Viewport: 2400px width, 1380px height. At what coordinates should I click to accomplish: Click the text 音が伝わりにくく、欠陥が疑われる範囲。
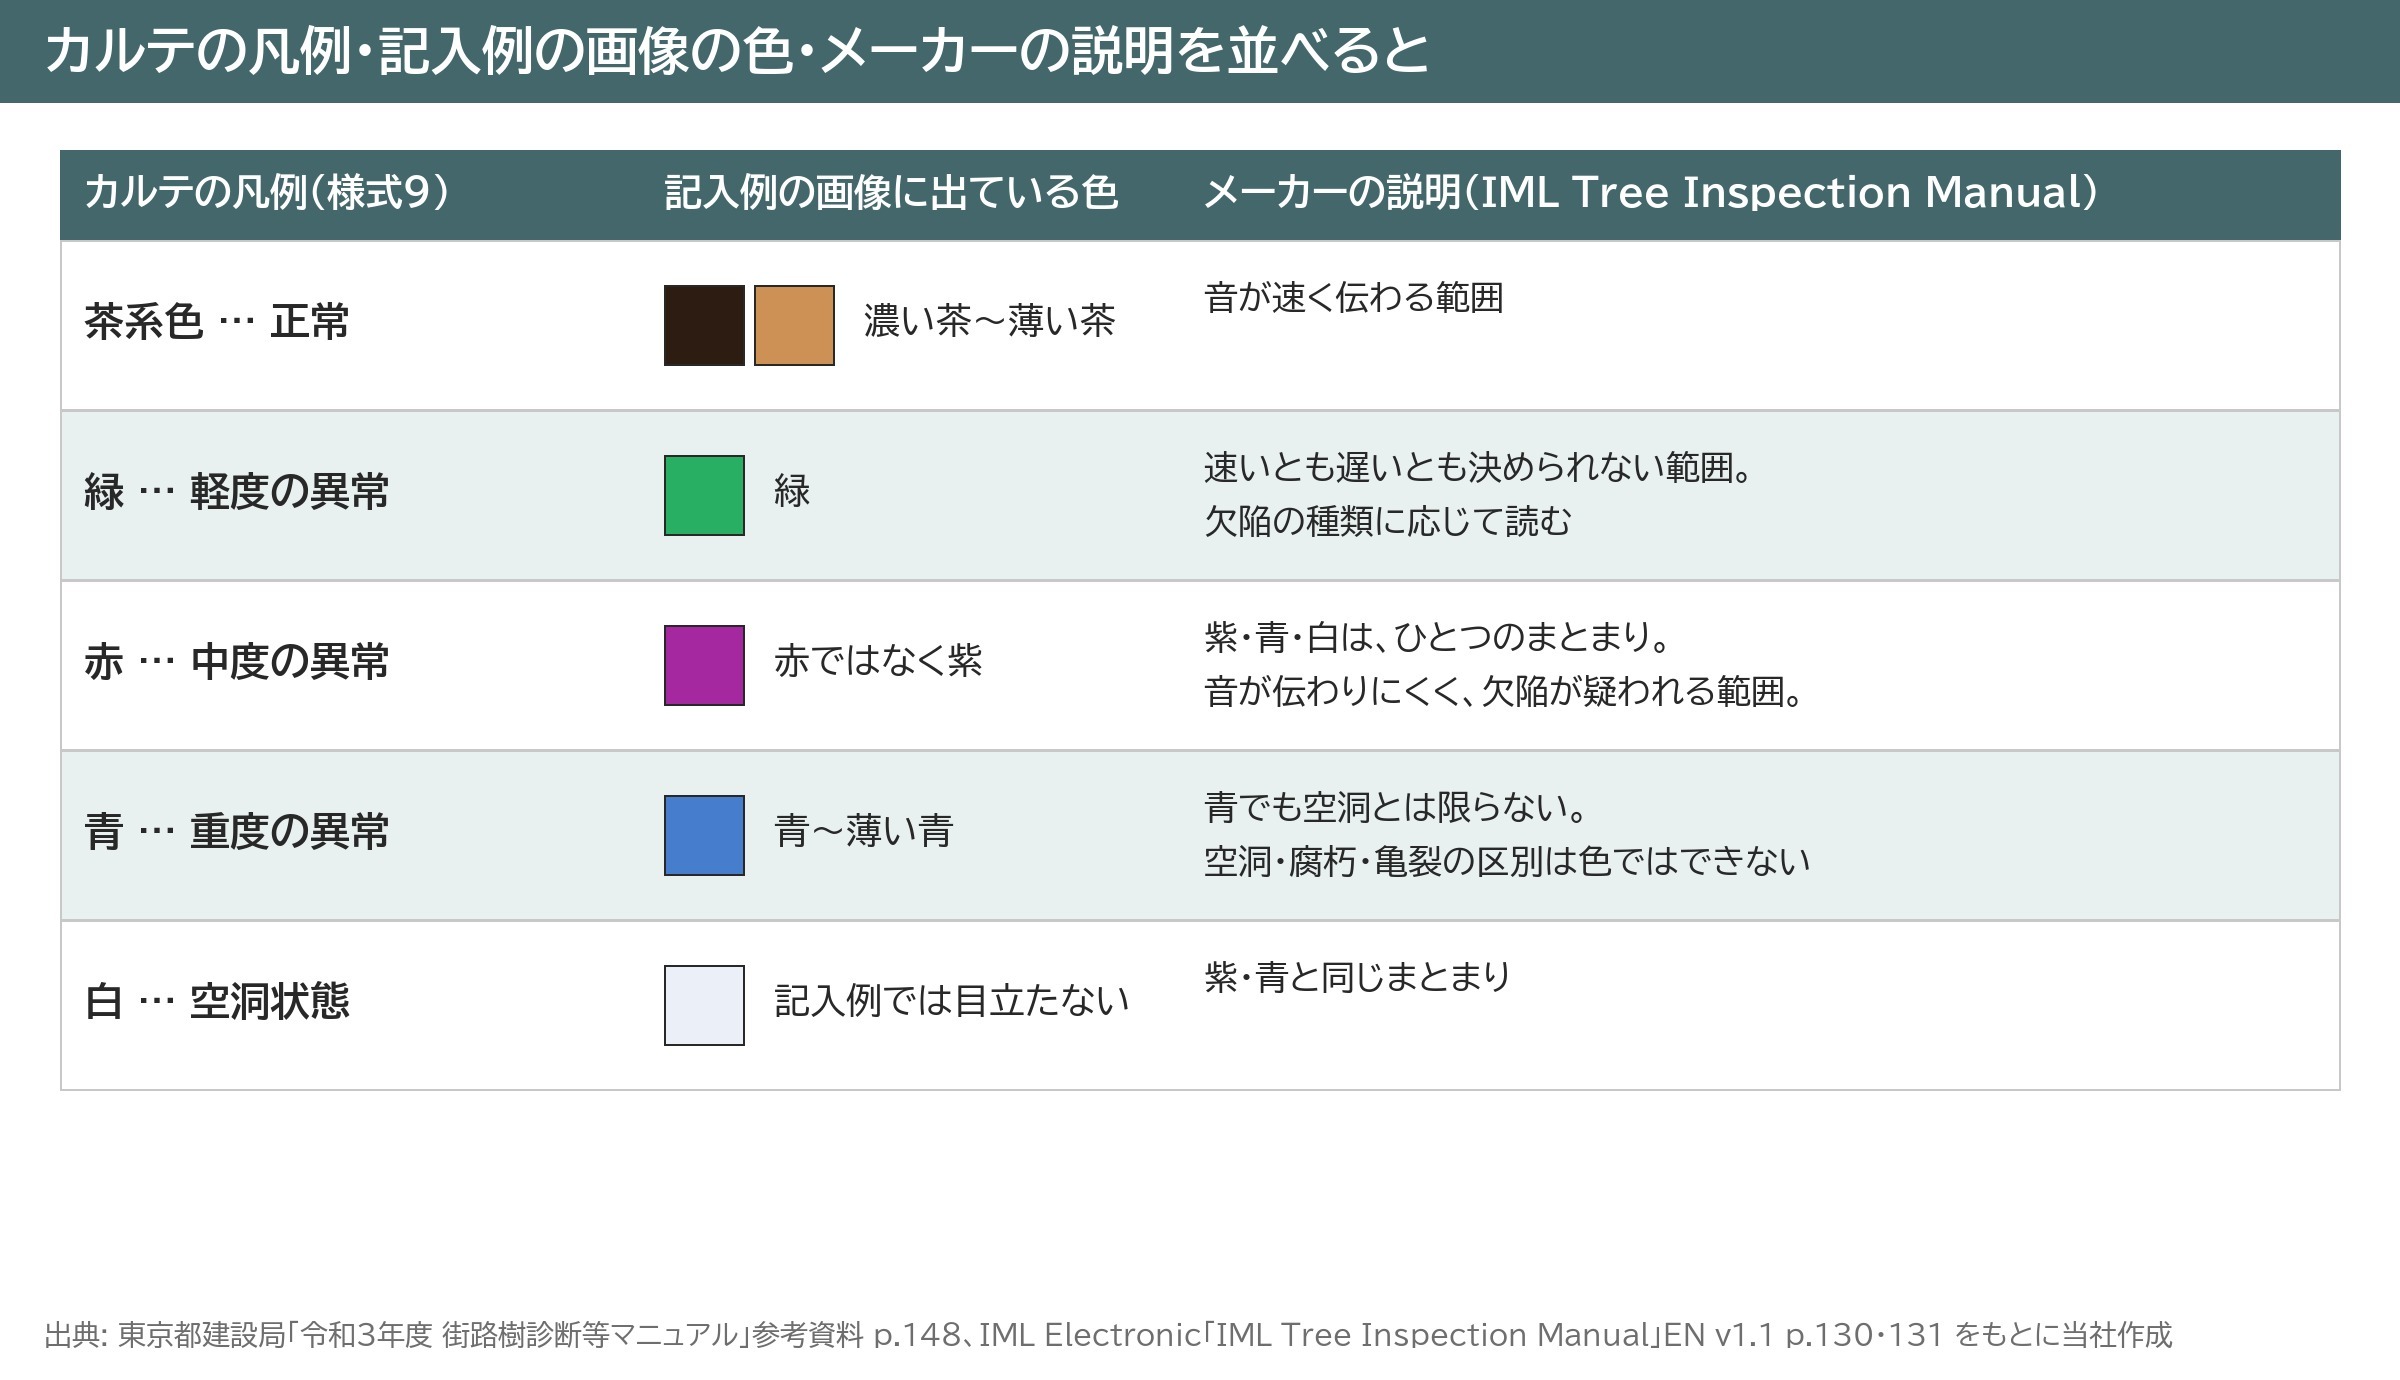pyautogui.click(x=1505, y=692)
